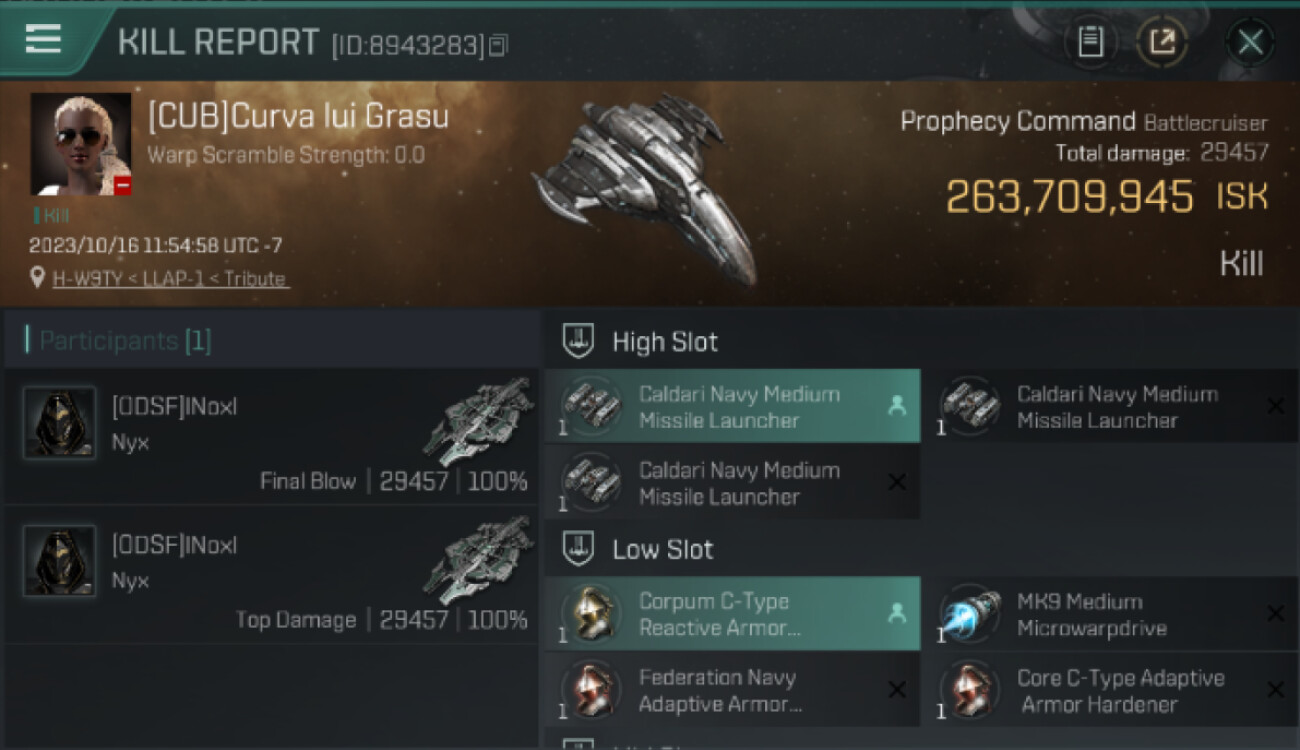Toggle X mark on Core C-Type Adaptive Armor Hardener

[x=1275, y=690]
